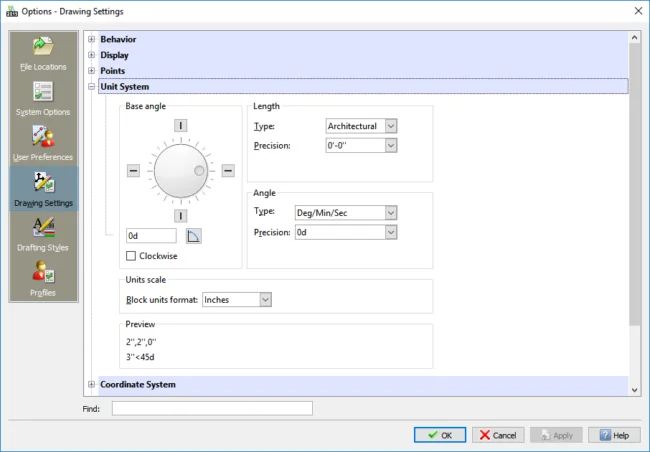Select the System Options sidebar icon

click(42, 97)
